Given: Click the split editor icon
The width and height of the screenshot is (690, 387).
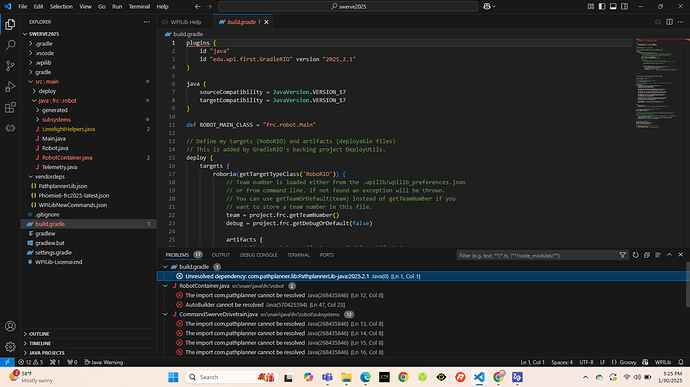Looking at the screenshot, I should tap(669, 22).
